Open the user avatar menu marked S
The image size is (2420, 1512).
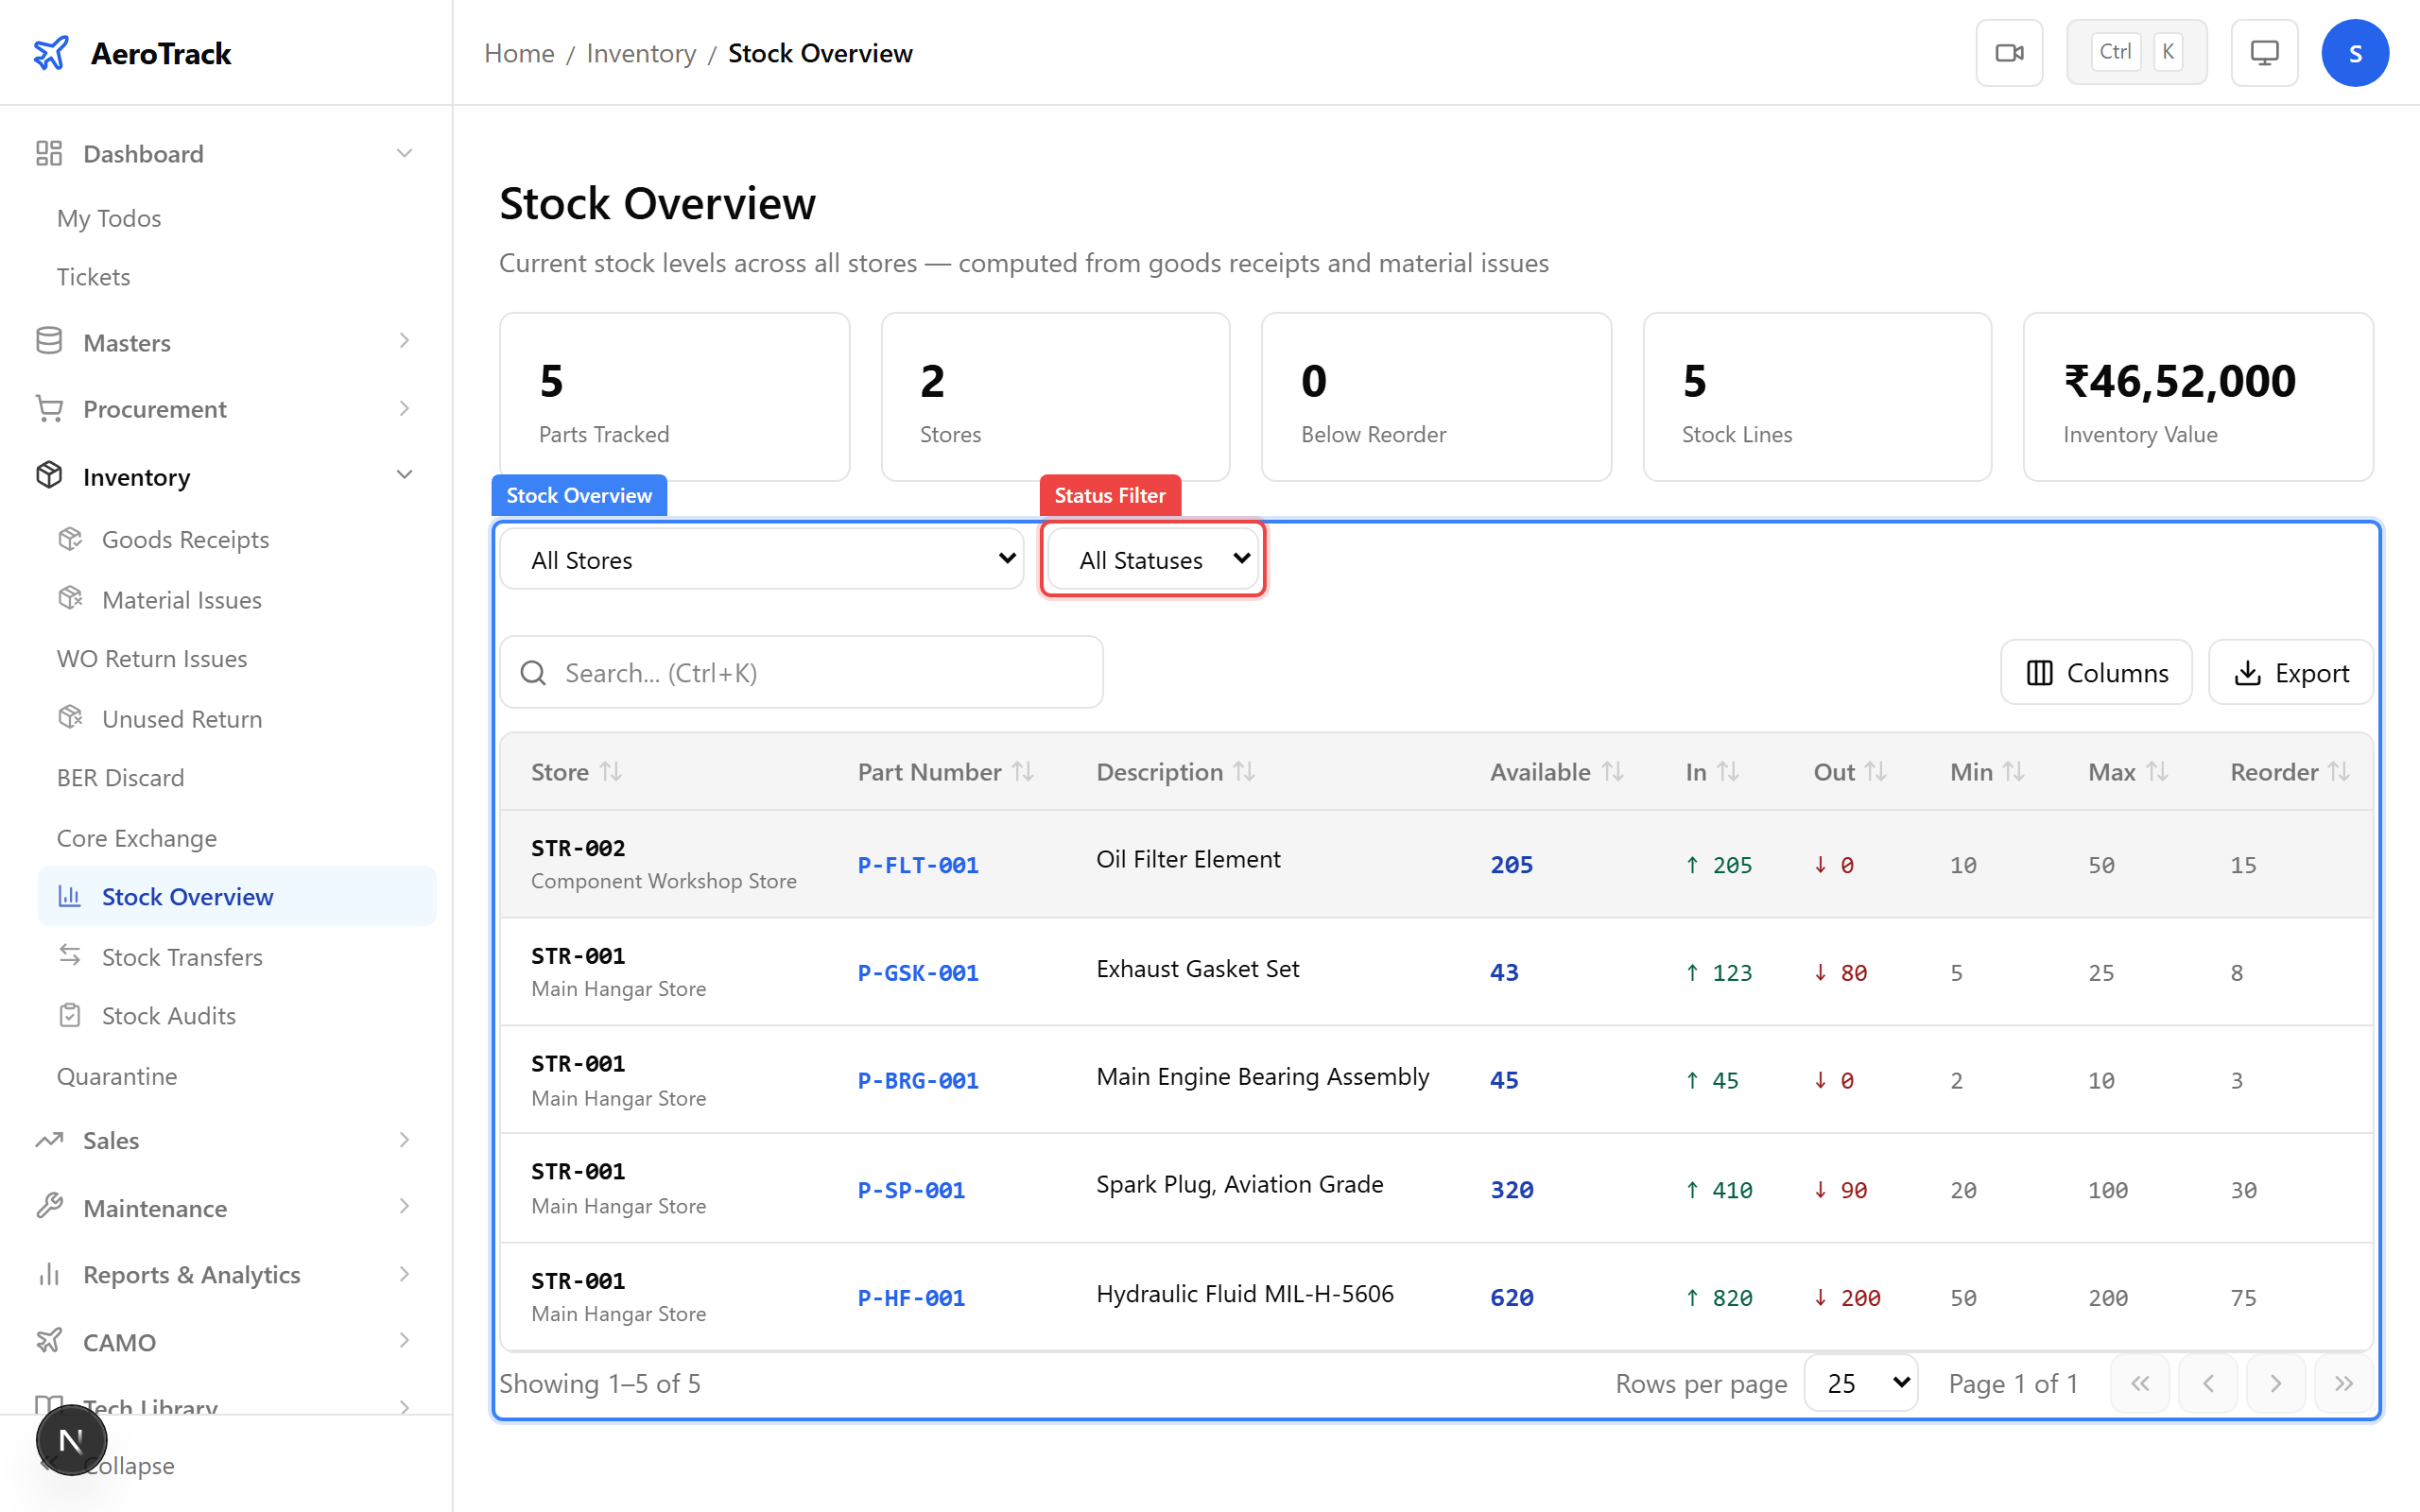point(2355,52)
